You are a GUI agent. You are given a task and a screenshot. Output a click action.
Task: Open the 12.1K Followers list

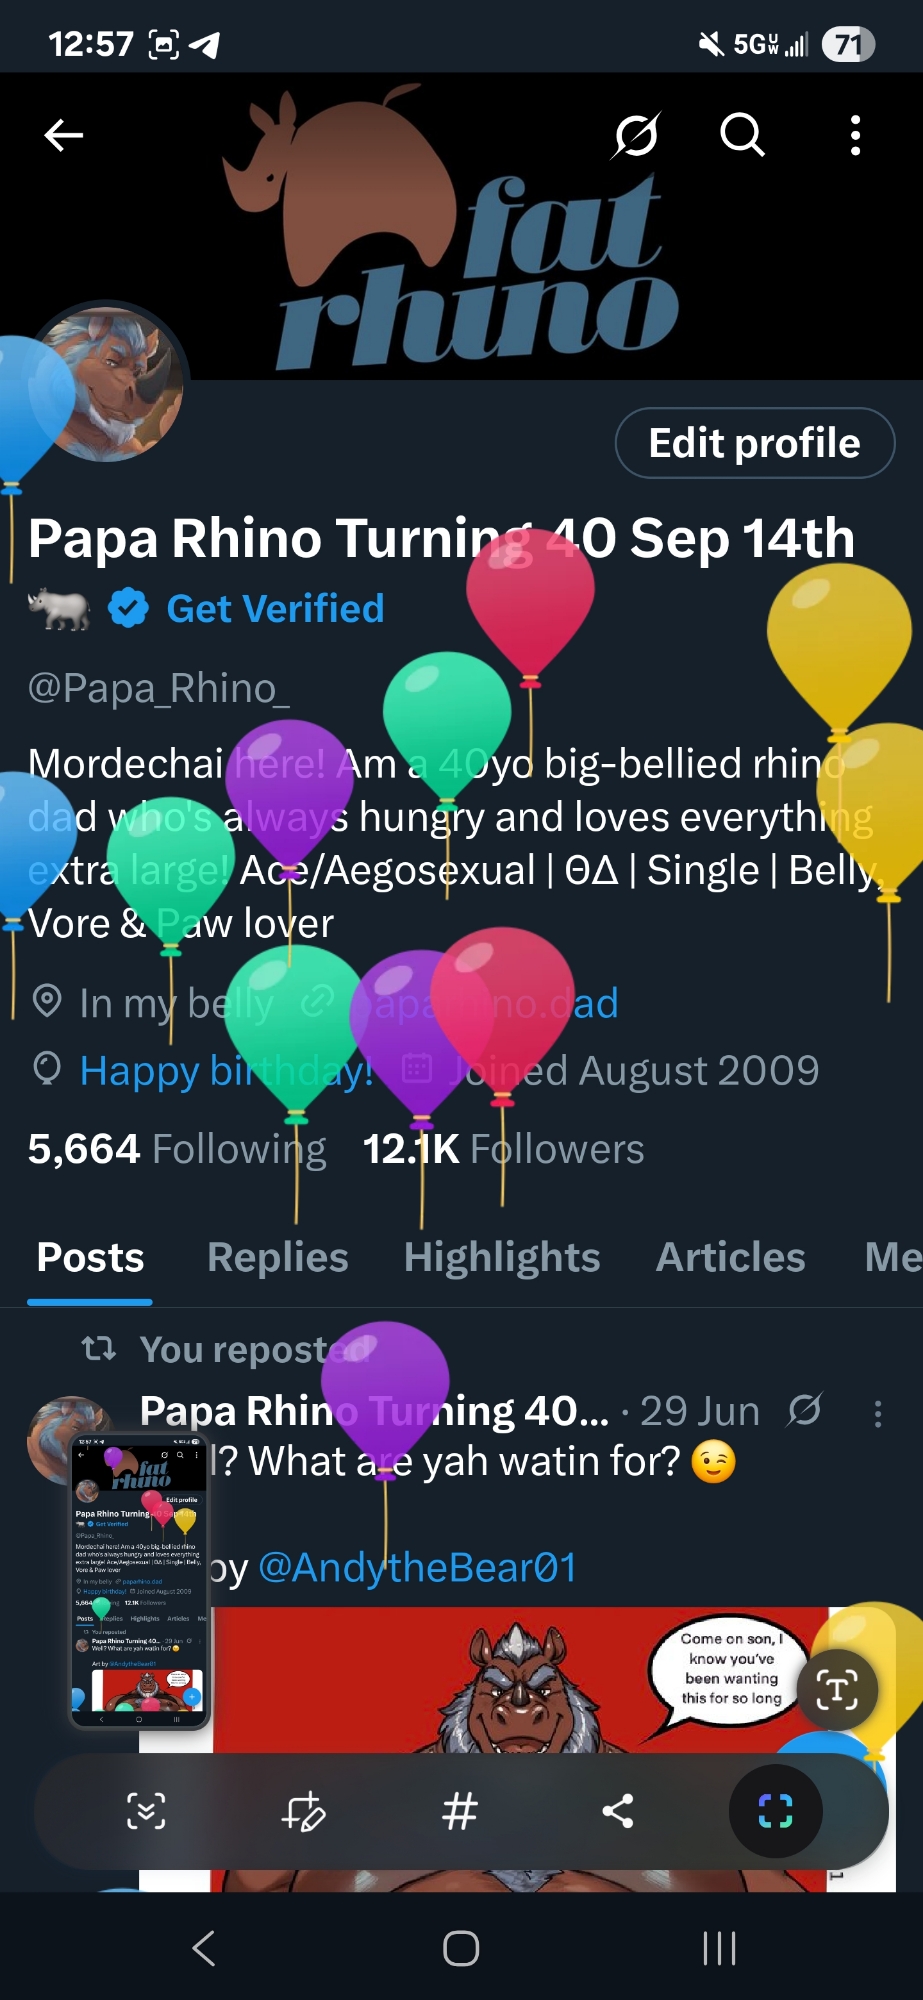(503, 1149)
